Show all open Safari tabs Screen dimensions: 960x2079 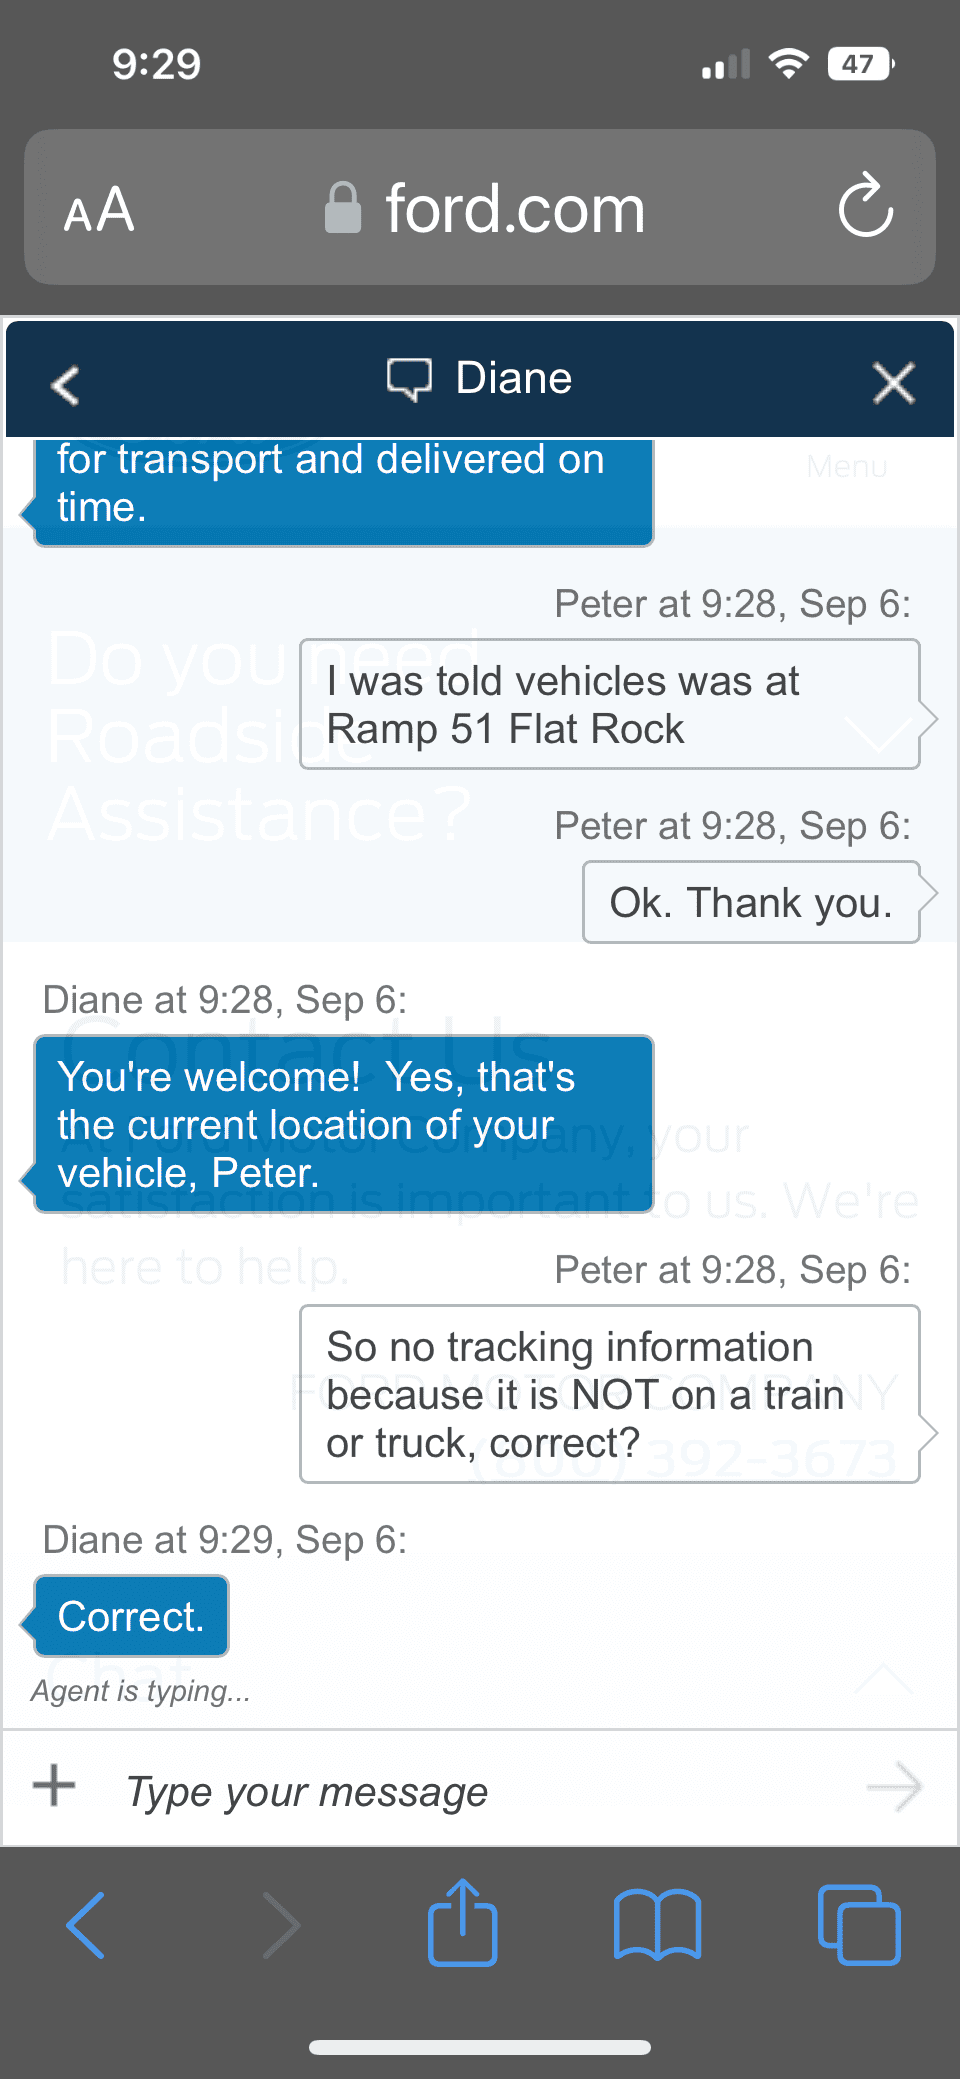pos(859,1925)
